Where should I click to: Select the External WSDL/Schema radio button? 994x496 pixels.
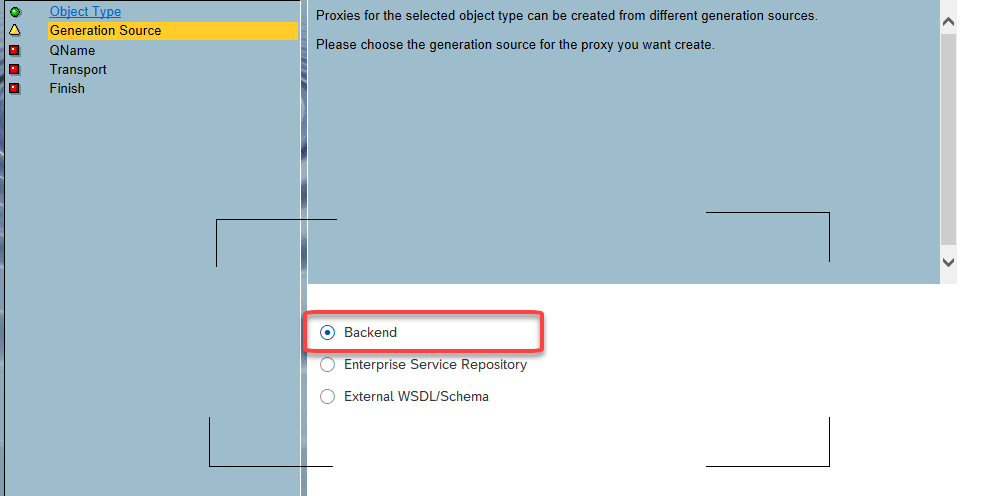pos(328,397)
